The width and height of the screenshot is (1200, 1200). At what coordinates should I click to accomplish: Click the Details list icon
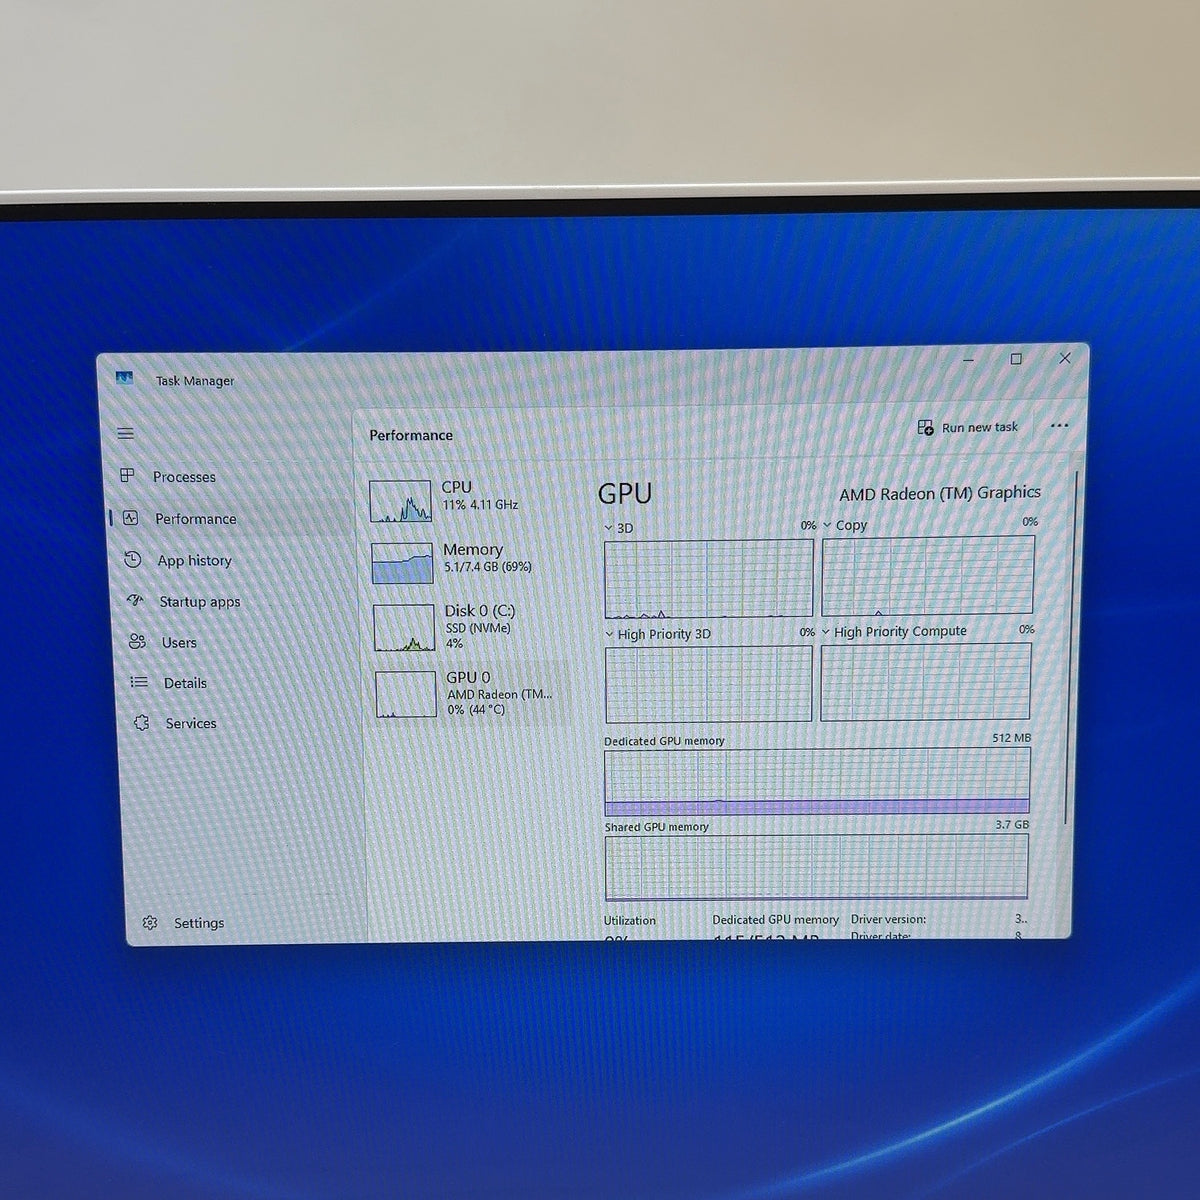[139, 682]
